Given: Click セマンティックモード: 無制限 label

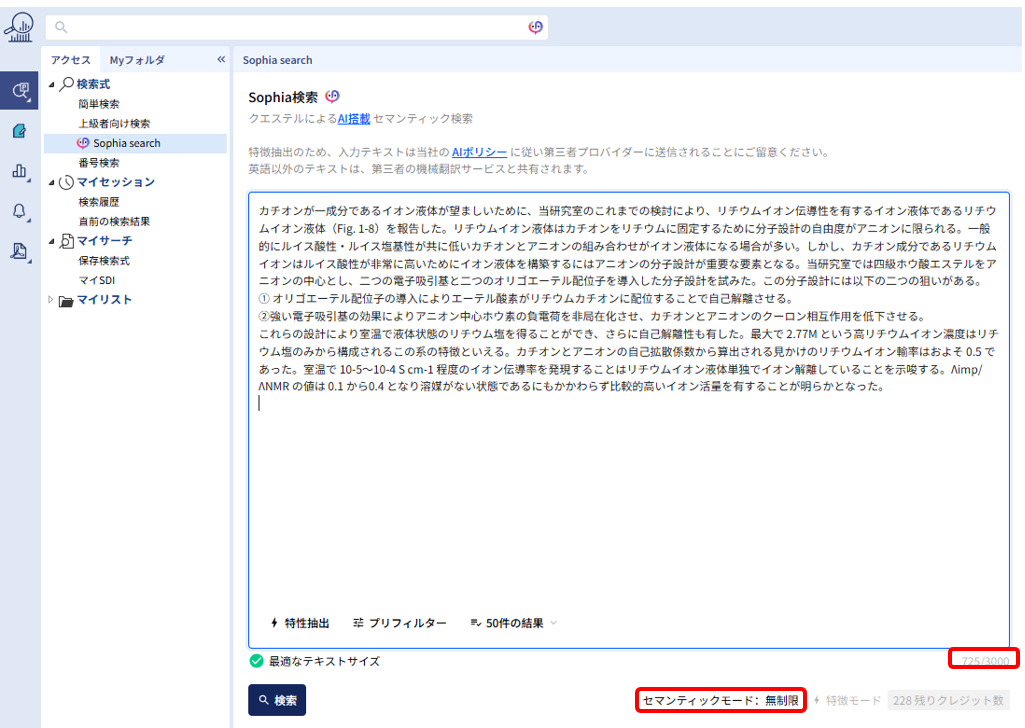Looking at the screenshot, I should point(720,701).
